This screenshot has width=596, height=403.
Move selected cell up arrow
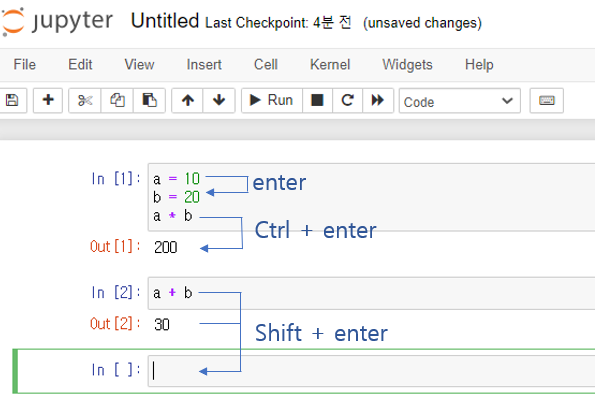(187, 100)
